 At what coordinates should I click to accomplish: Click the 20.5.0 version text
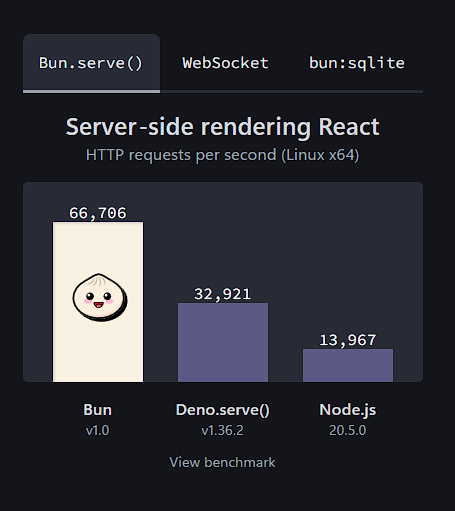(x=348, y=430)
